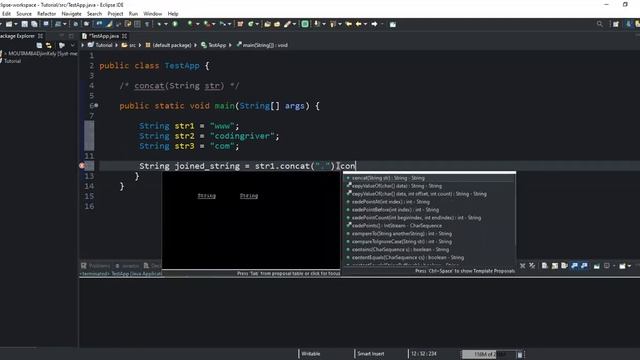Click the New Java Class toolbar icon
Image resolution: width=640 pixels, height=360 pixels.
(251, 24)
